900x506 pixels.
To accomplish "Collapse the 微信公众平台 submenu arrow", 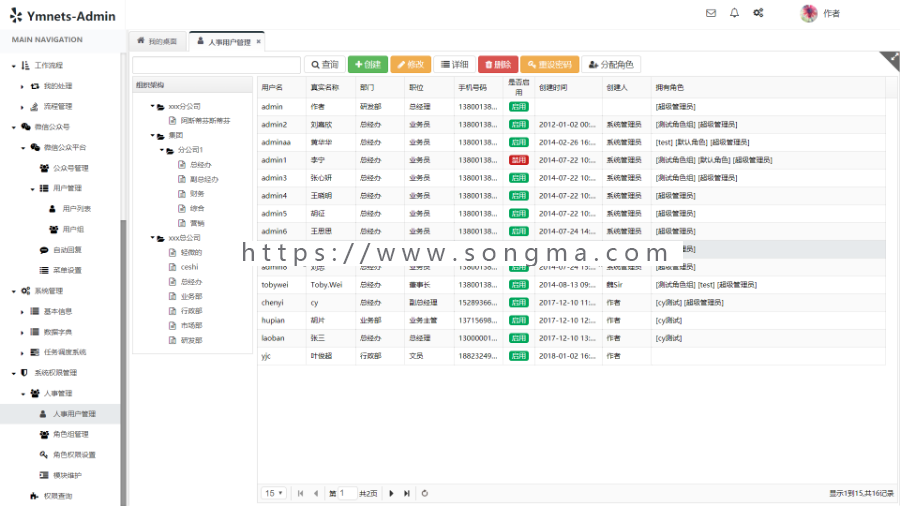I will point(23,148).
